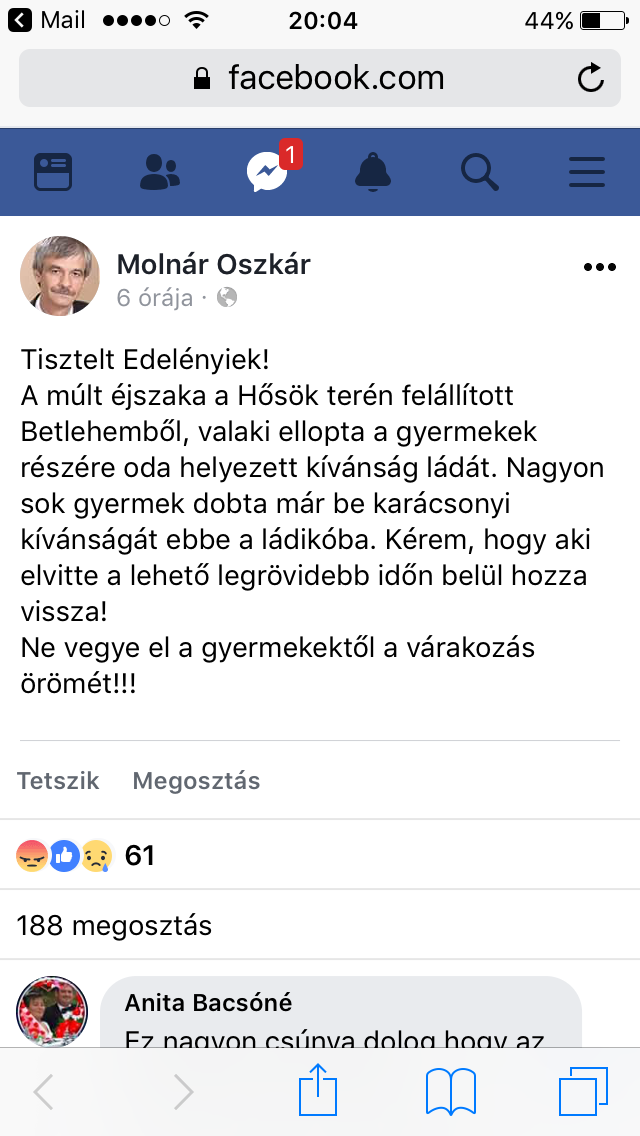Screen dimensions: 640x1136
Task: Tap Megosztás to share the post
Action: point(196,781)
